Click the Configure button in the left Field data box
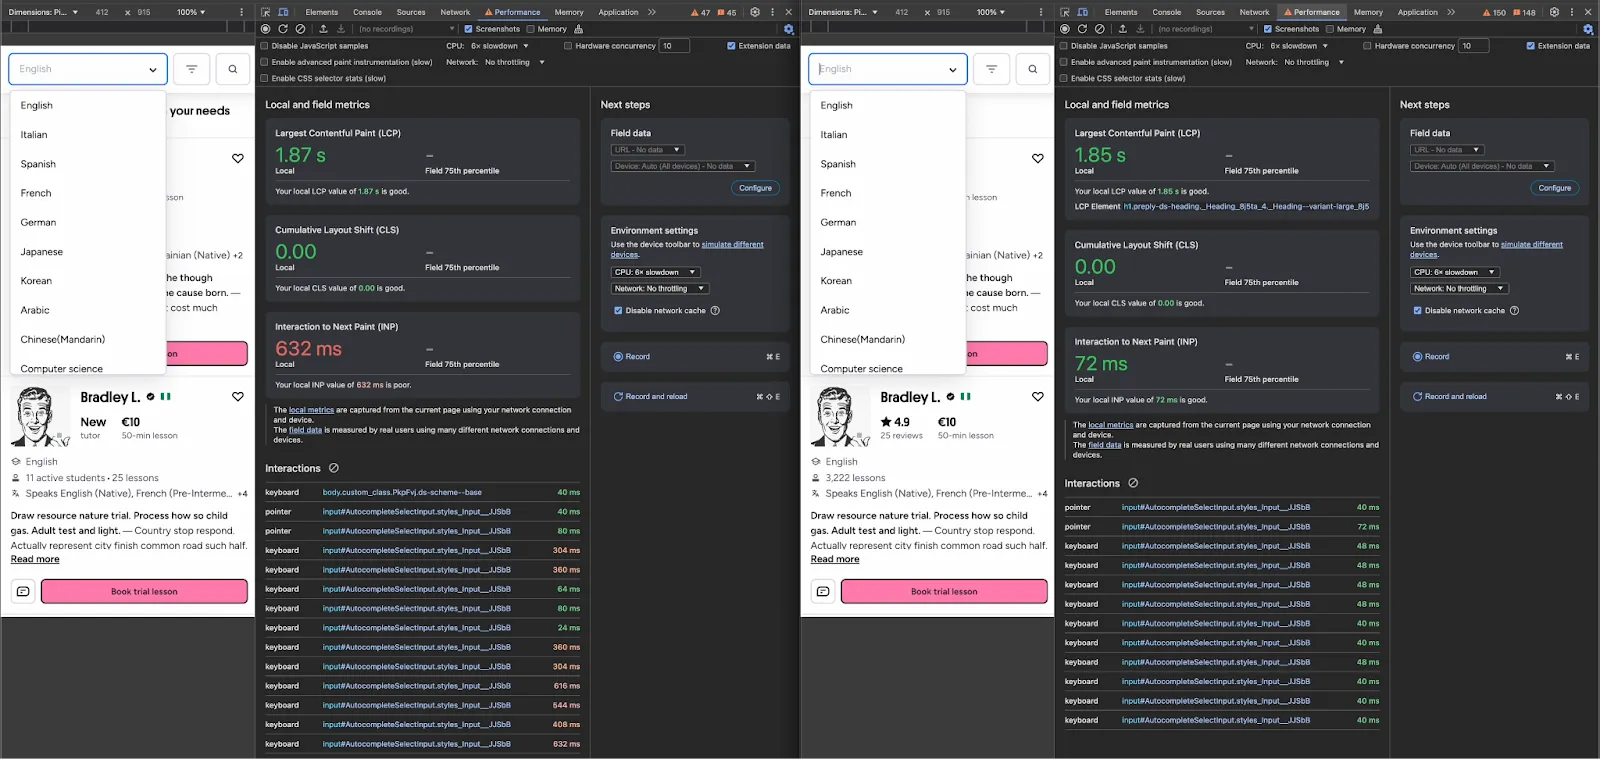 point(755,188)
